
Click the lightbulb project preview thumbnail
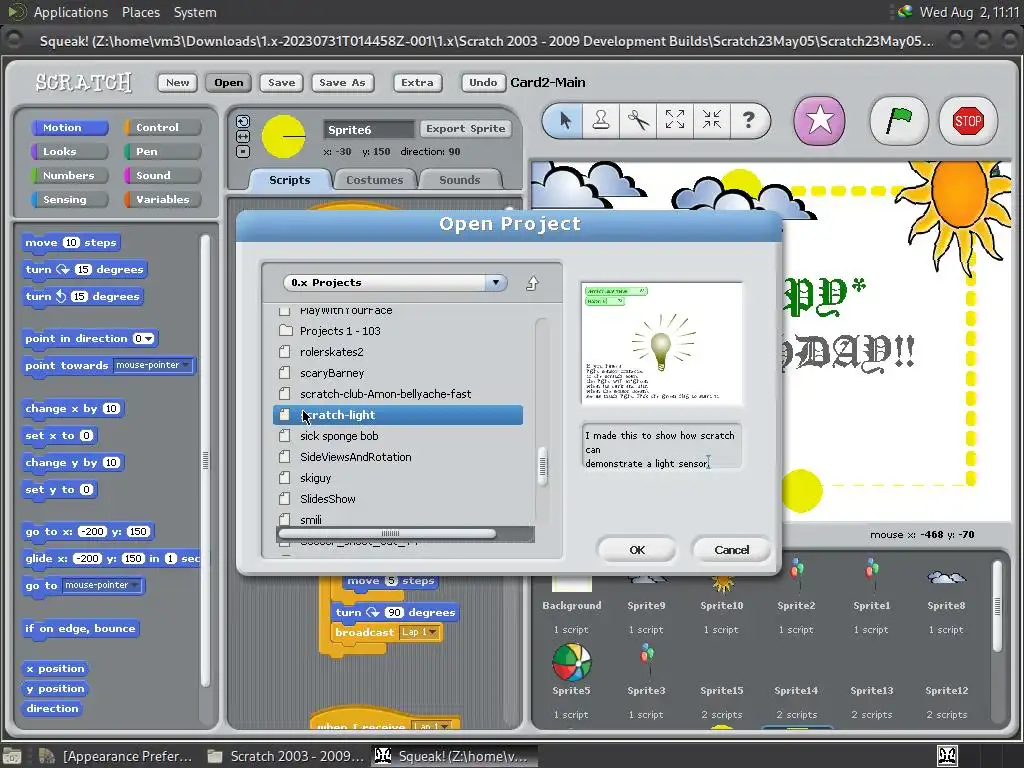coord(662,344)
